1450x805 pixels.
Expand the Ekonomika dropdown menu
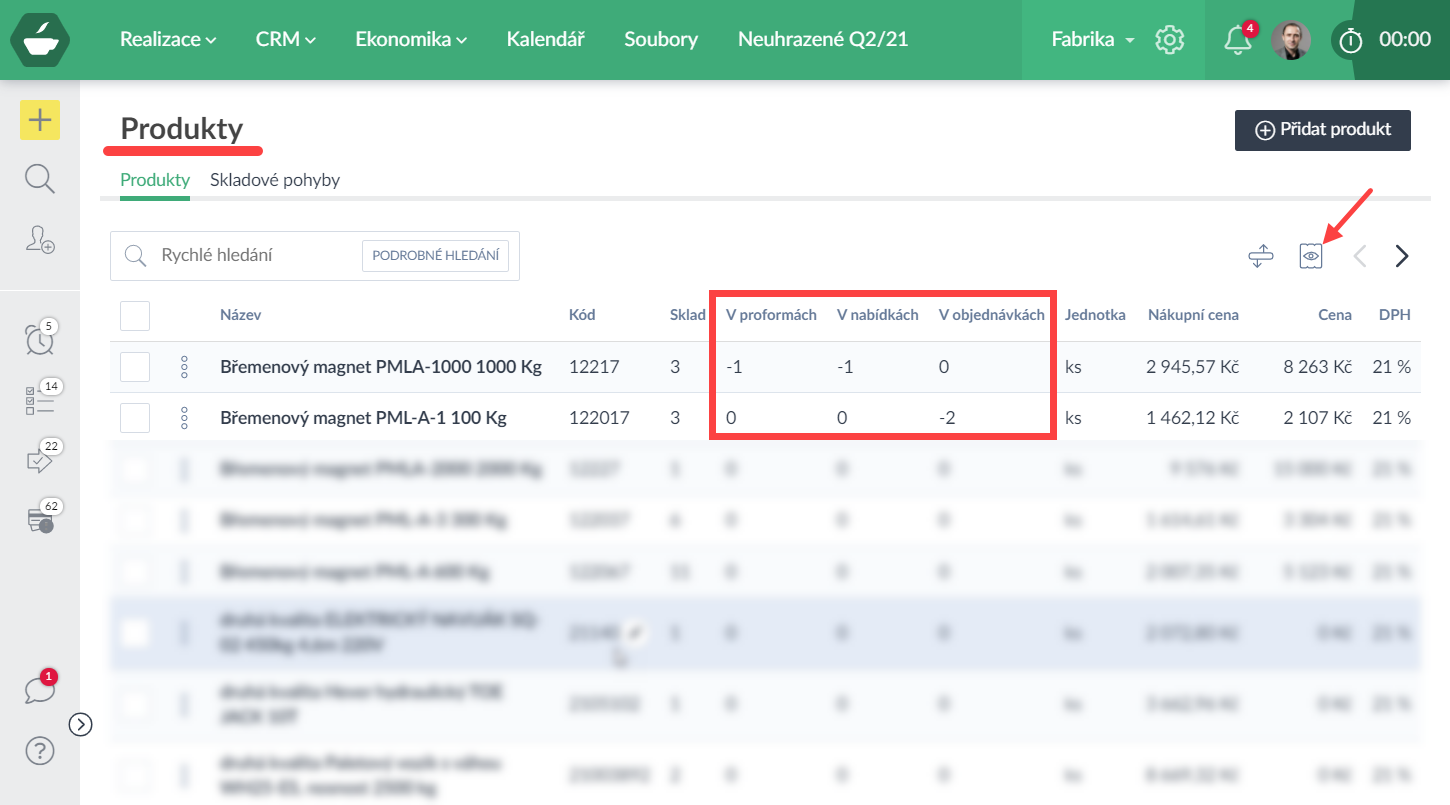coord(411,40)
